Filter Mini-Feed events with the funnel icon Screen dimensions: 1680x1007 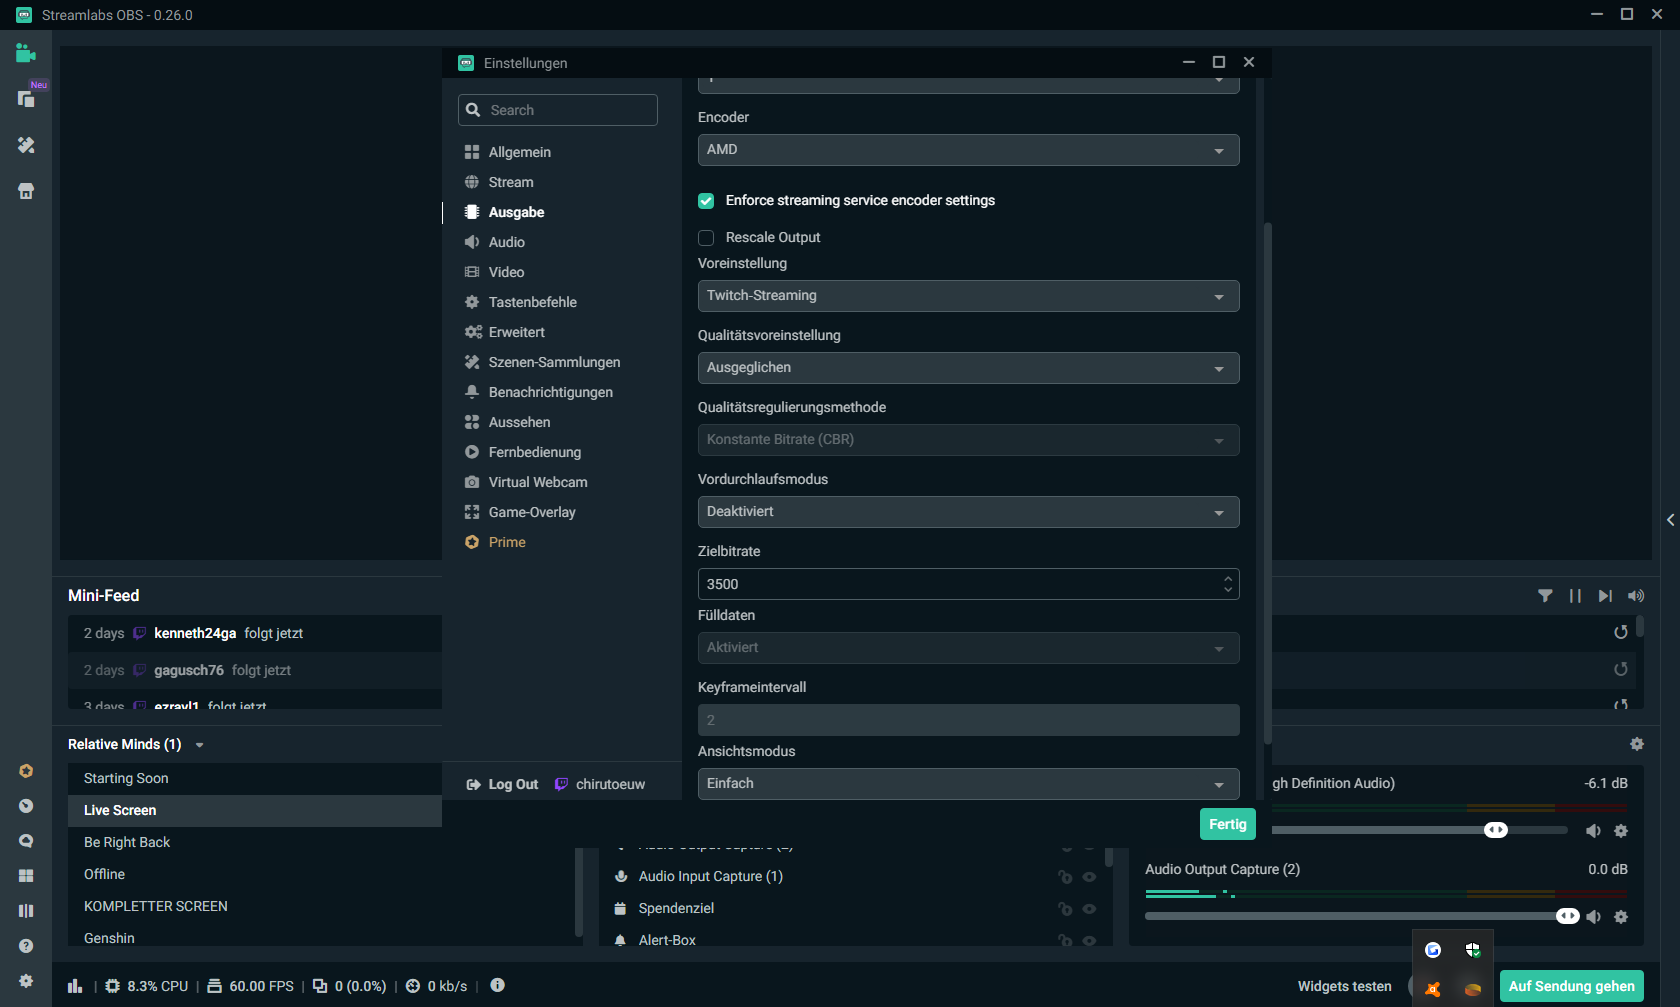1545,596
